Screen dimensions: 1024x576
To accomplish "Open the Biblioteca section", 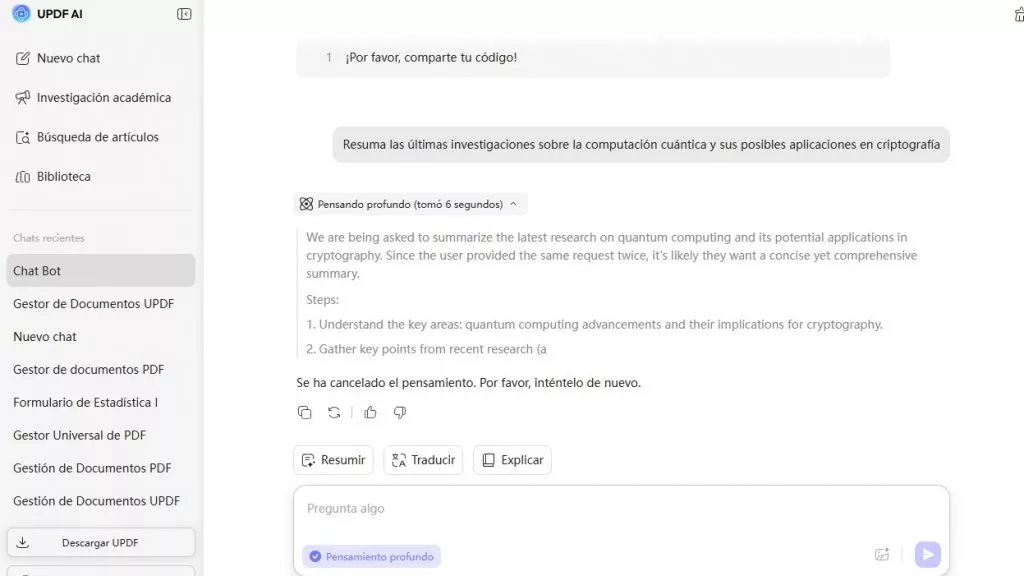I will click(63, 177).
